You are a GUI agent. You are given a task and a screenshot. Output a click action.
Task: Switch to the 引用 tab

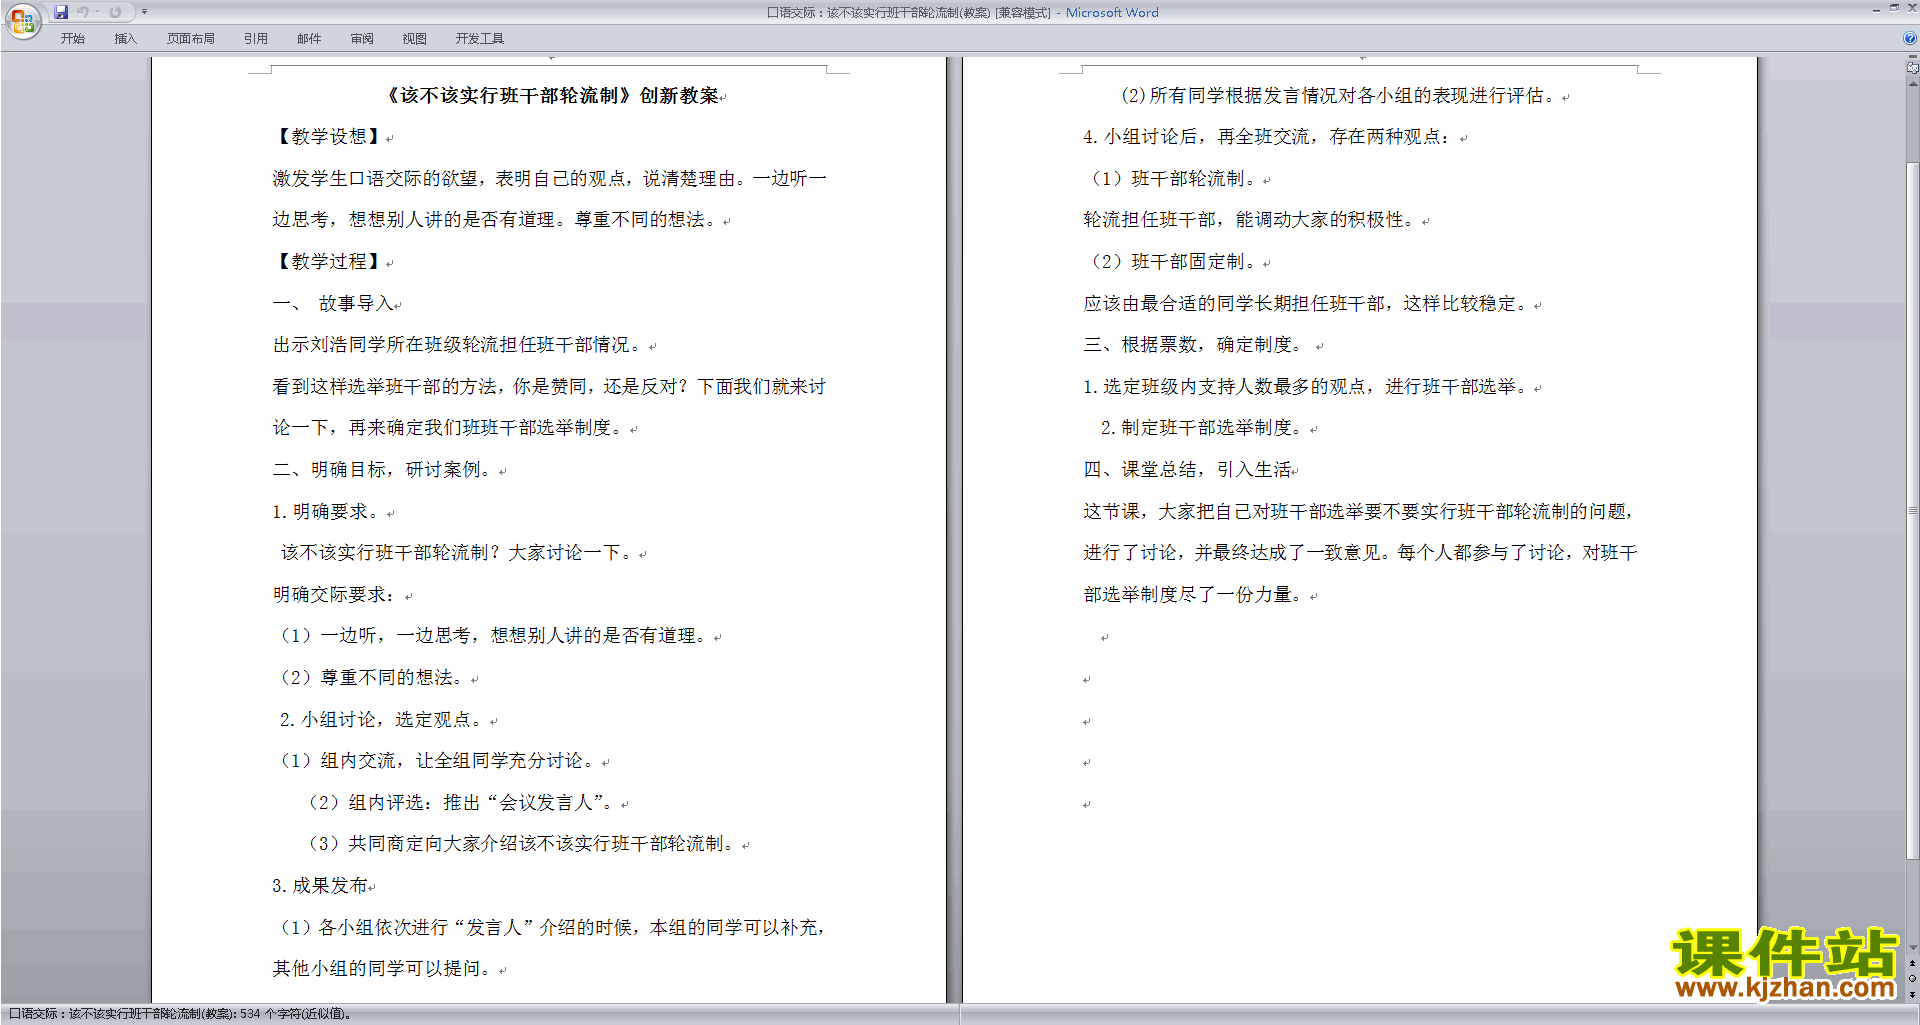click(256, 39)
